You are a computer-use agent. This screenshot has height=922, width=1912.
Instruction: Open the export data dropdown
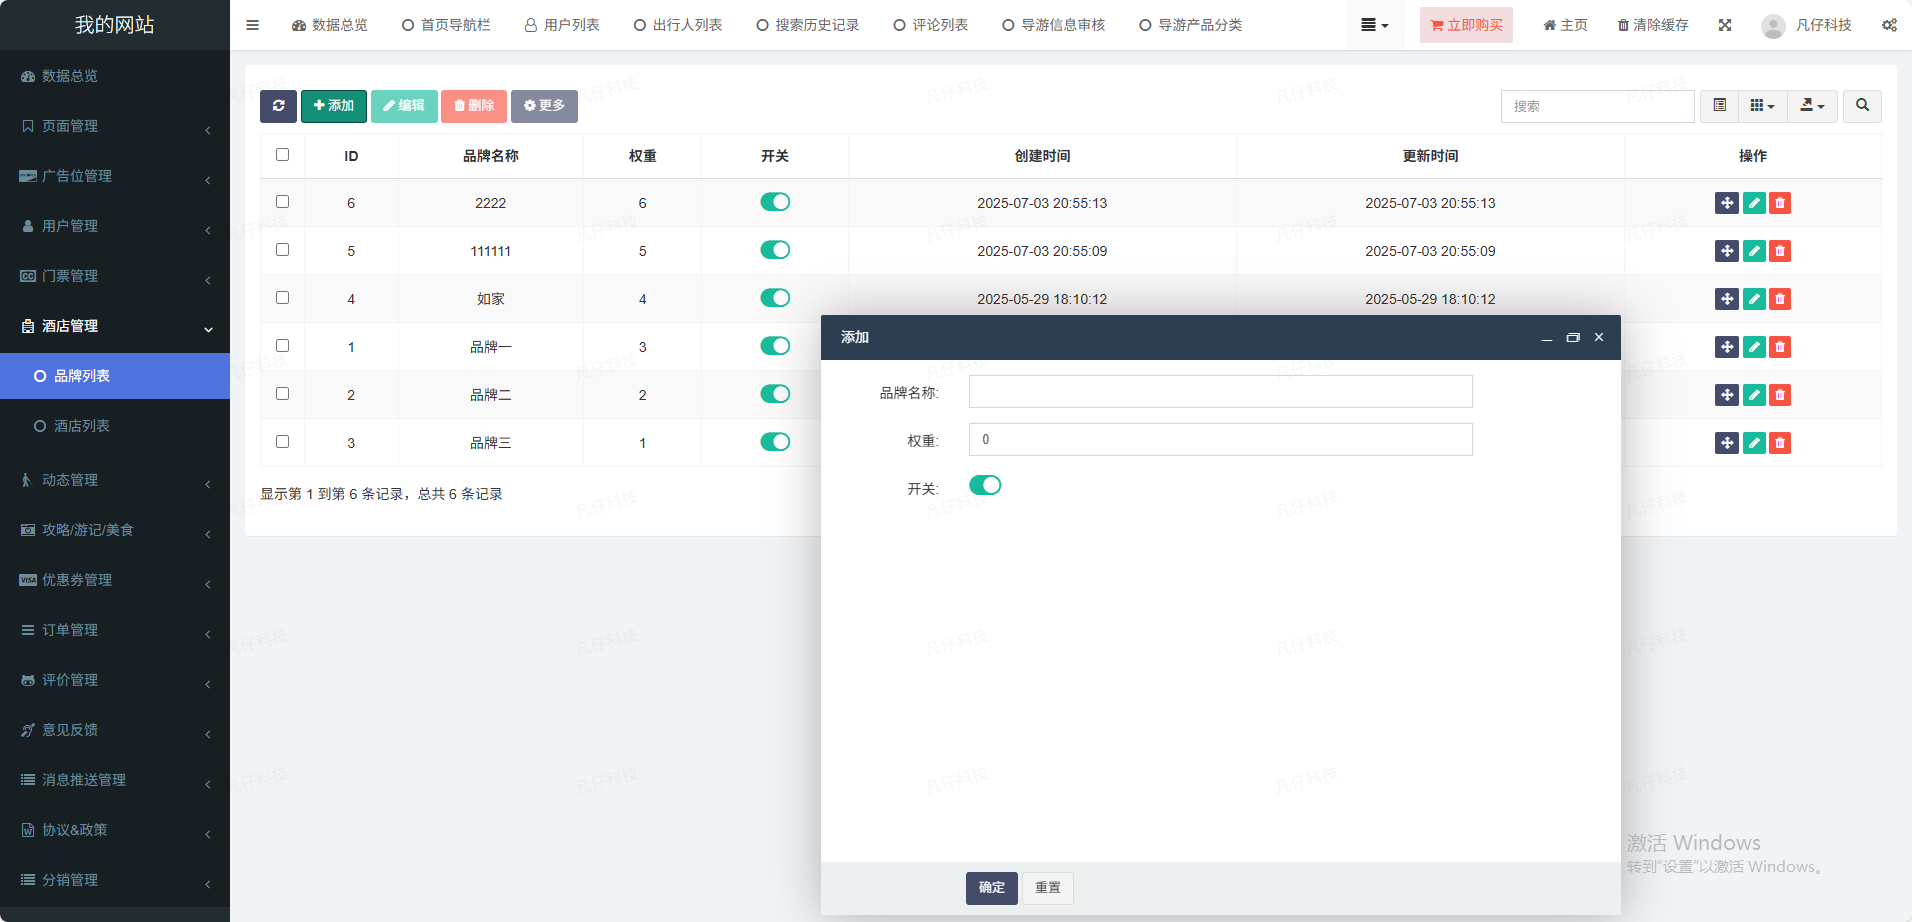click(x=1812, y=106)
